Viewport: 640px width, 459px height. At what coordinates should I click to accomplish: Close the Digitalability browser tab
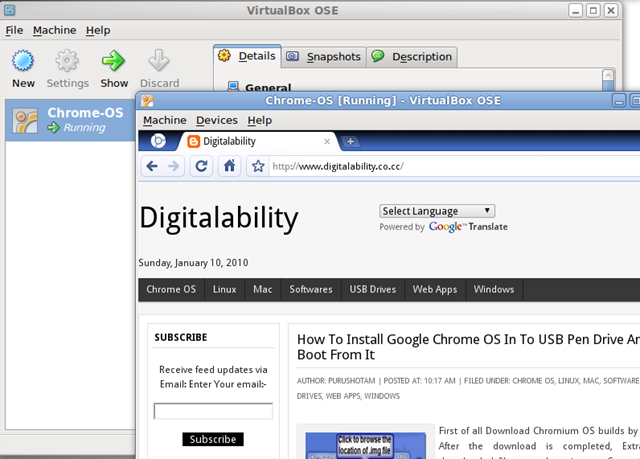[327, 142]
